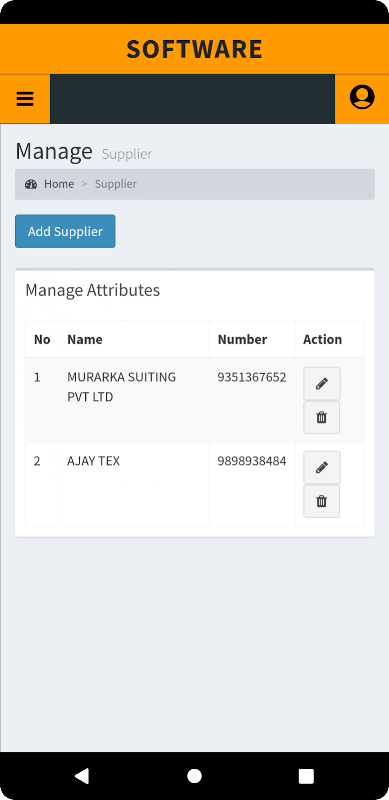
Task: Click the dashboard icon in breadcrumb
Action: click(31, 184)
